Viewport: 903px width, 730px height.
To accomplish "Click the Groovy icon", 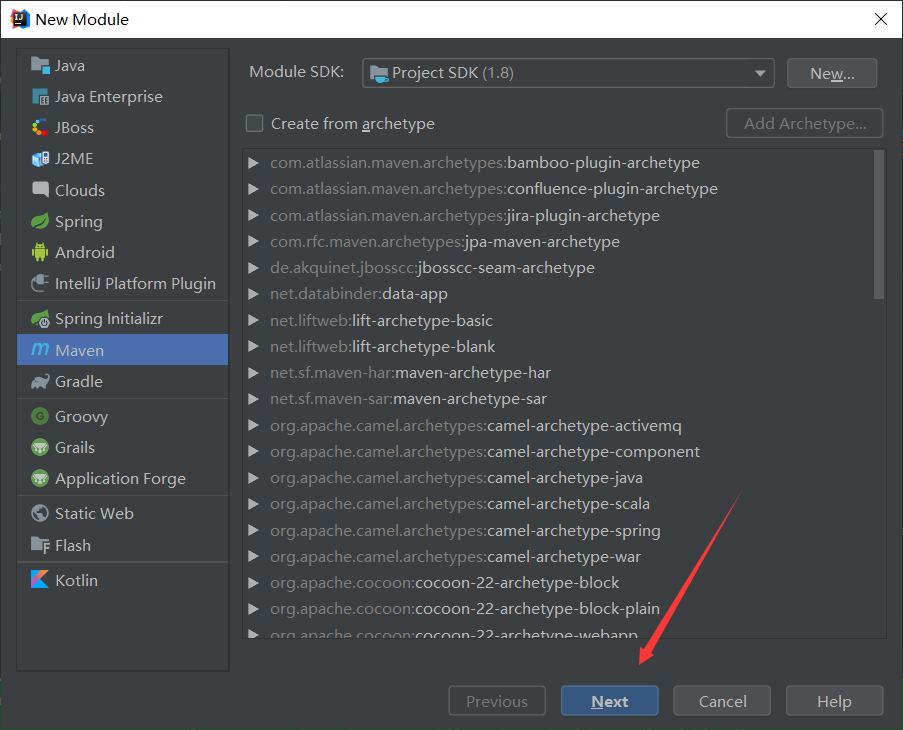I will [x=40, y=416].
